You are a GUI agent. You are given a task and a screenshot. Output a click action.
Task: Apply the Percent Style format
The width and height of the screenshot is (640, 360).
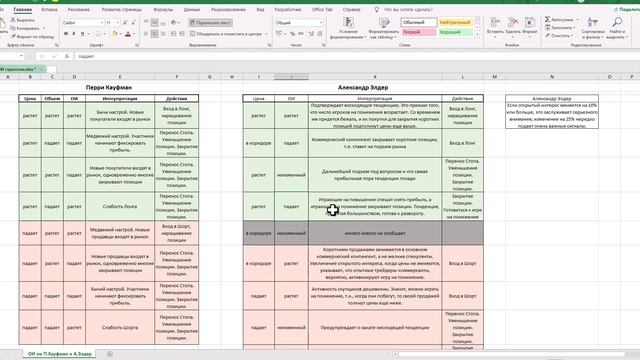(x=293, y=34)
